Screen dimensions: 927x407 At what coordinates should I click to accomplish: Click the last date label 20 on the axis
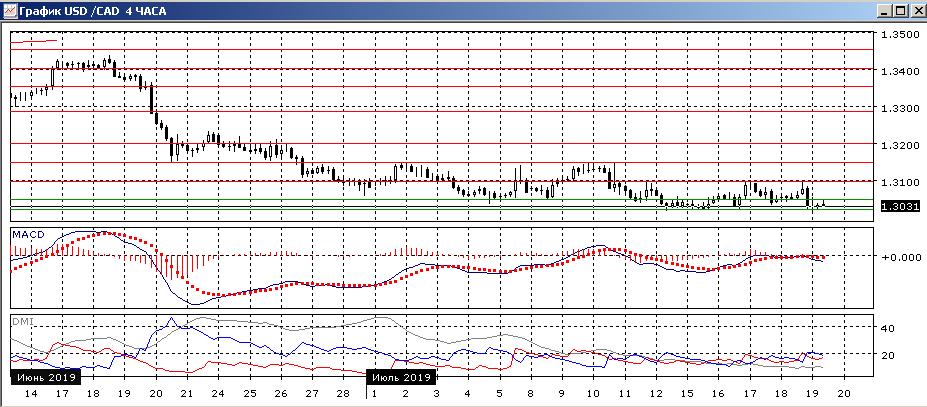click(x=845, y=394)
